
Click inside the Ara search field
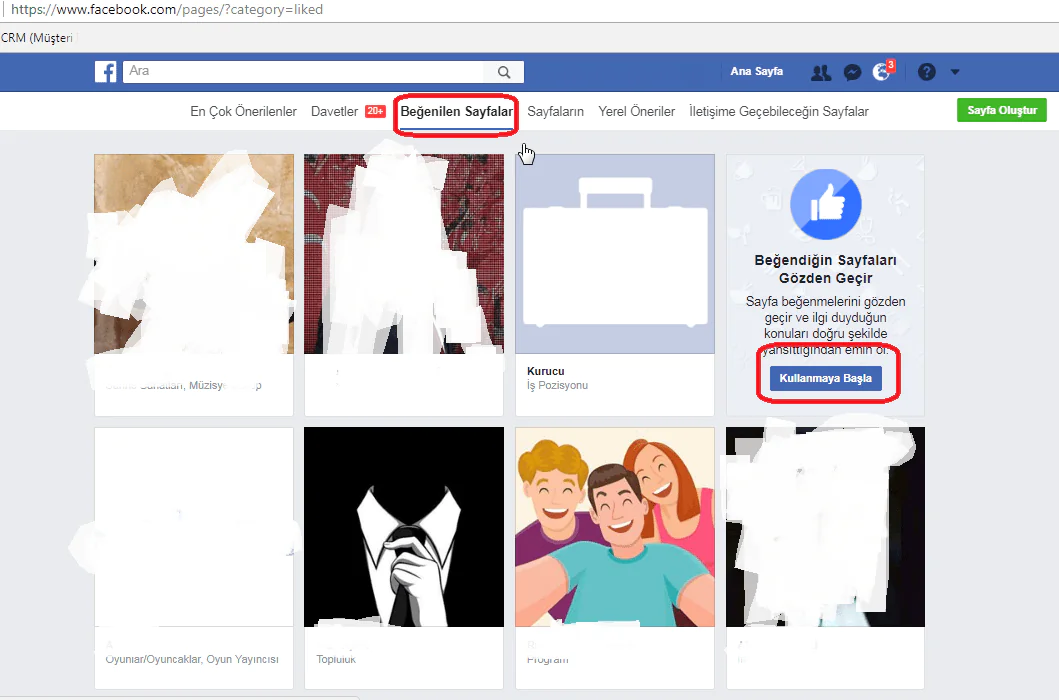(x=300, y=71)
